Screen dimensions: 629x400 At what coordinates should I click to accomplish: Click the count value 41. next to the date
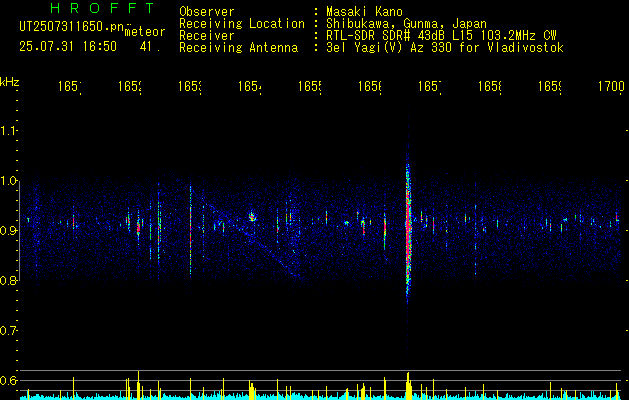pos(150,47)
